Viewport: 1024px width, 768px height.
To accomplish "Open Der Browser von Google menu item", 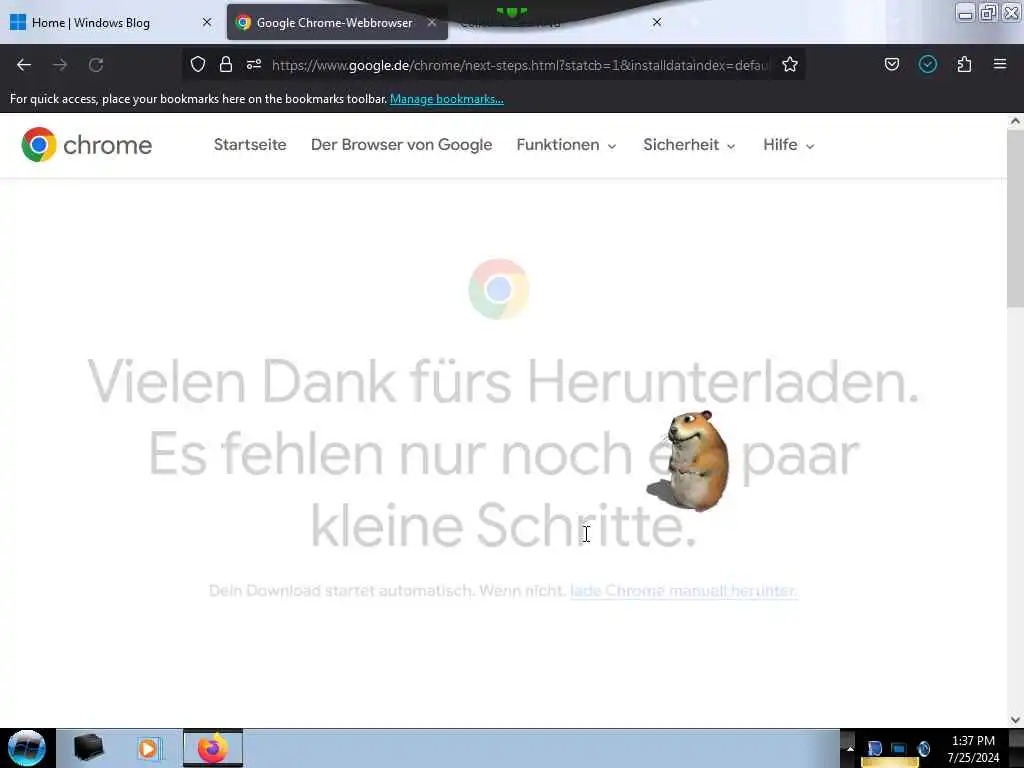I will point(402,144).
